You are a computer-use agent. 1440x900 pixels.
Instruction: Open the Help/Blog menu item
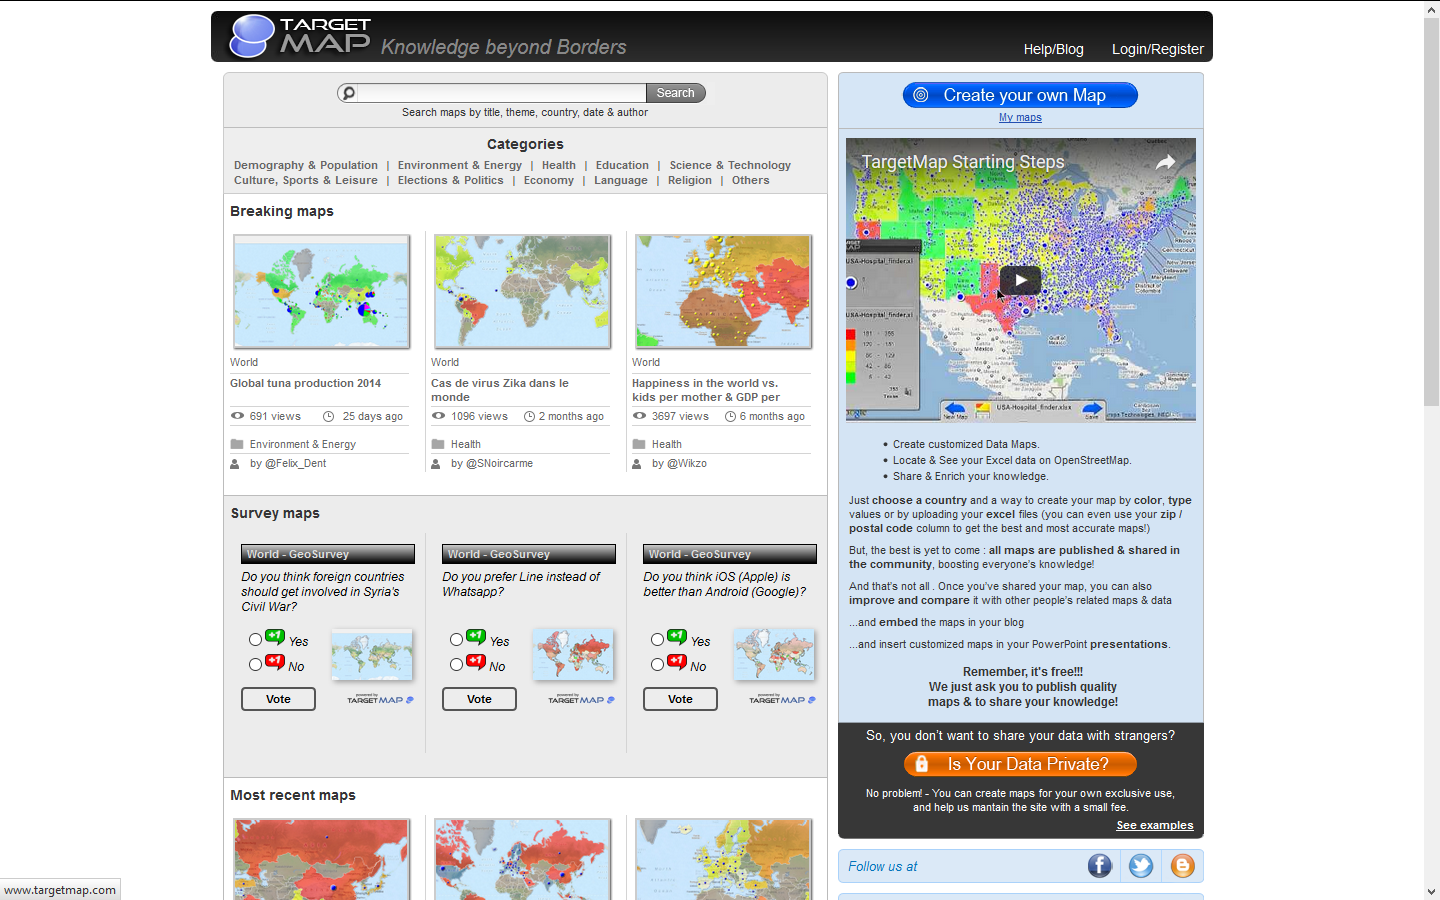coord(1053,49)
